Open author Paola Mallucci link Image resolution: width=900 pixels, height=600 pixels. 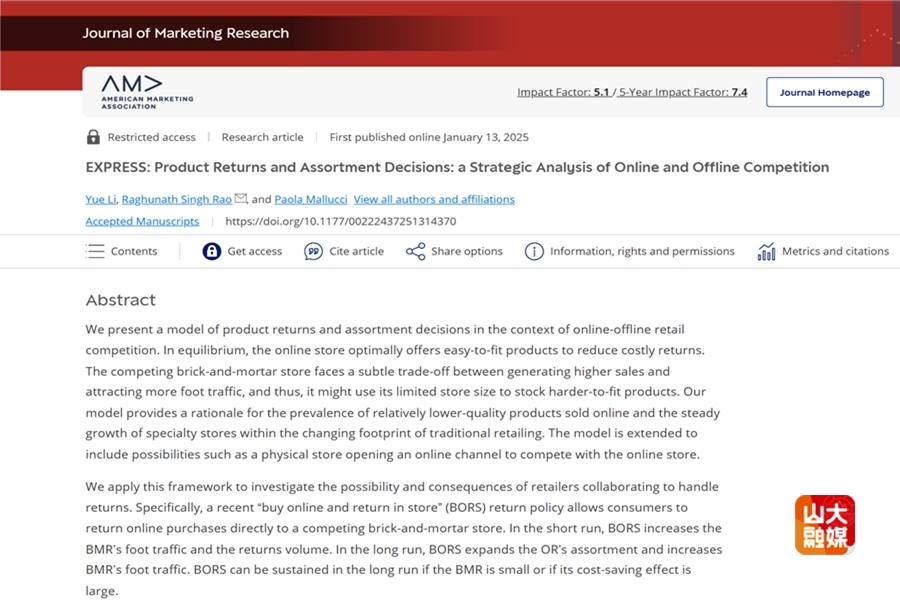(311, 199)
